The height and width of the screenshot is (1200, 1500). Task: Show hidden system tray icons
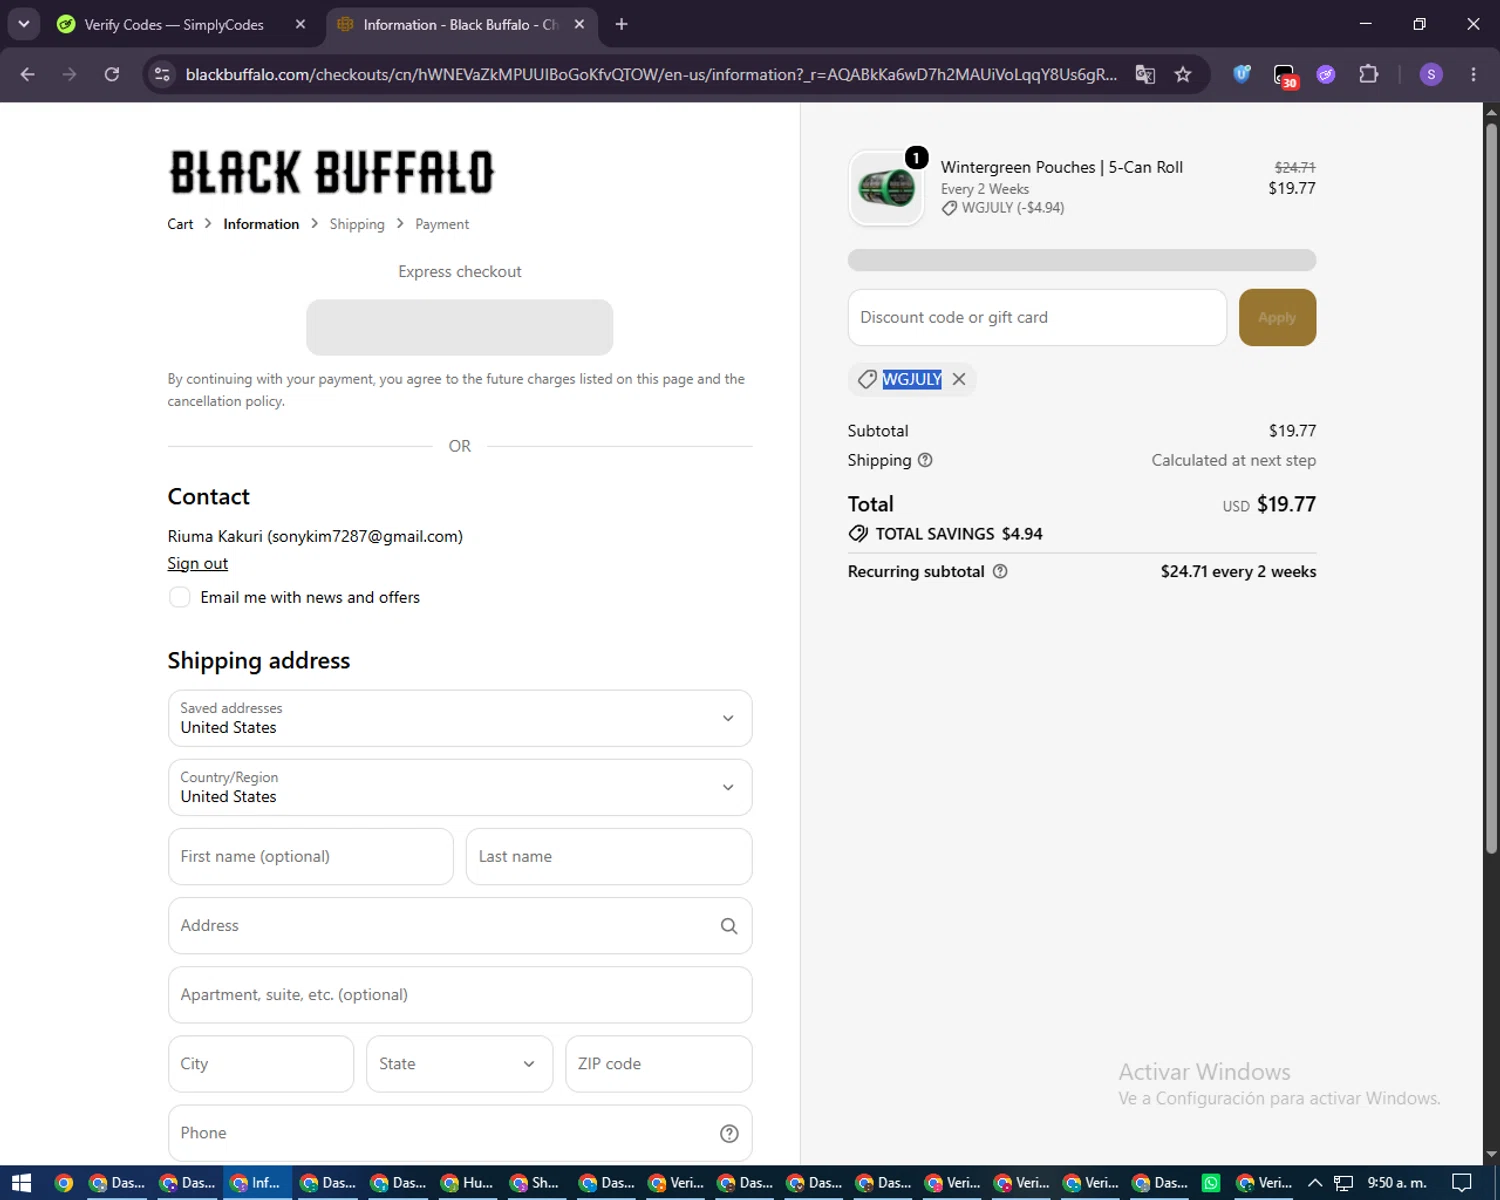[x=1315, y=1183]
